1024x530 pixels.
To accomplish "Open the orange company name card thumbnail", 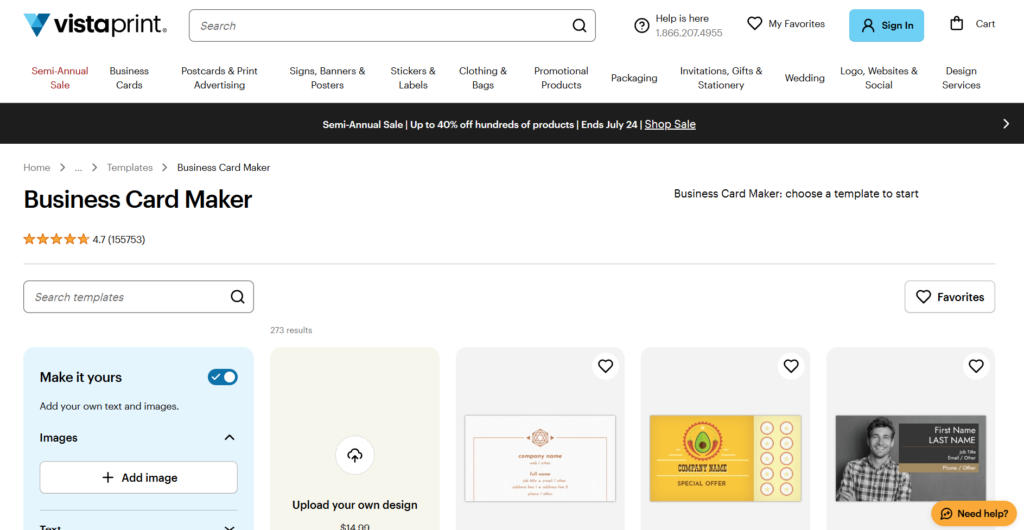I will (x=540, y=458).
